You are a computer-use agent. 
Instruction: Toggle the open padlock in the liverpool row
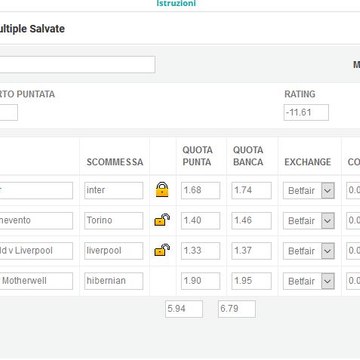pyautogui.click(x=162, y=250)
